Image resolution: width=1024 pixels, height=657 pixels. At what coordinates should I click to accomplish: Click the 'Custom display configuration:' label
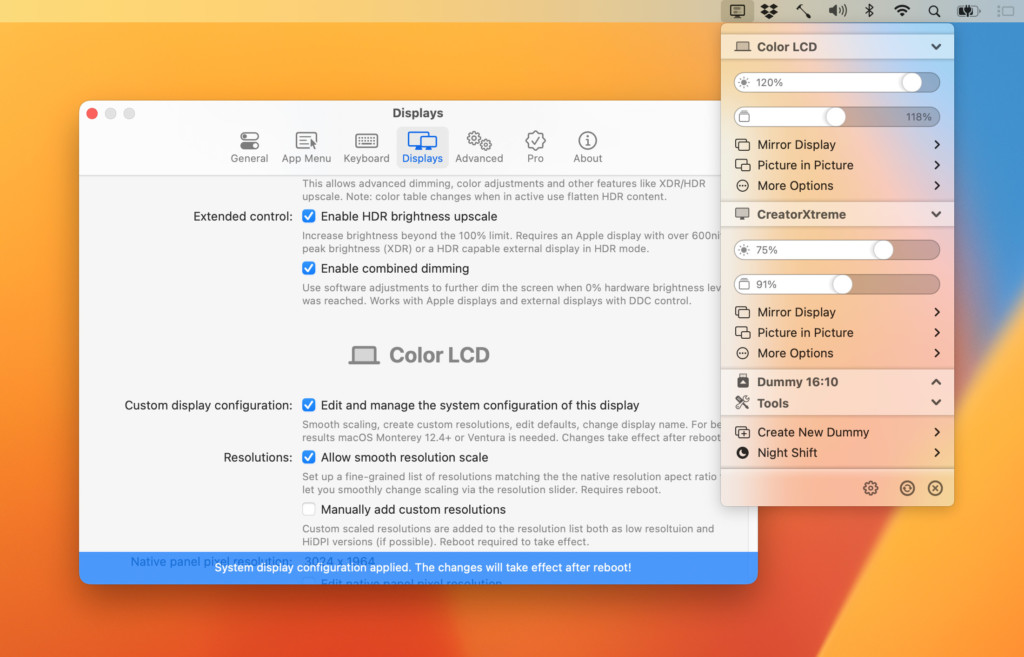[x=208, y=405]
